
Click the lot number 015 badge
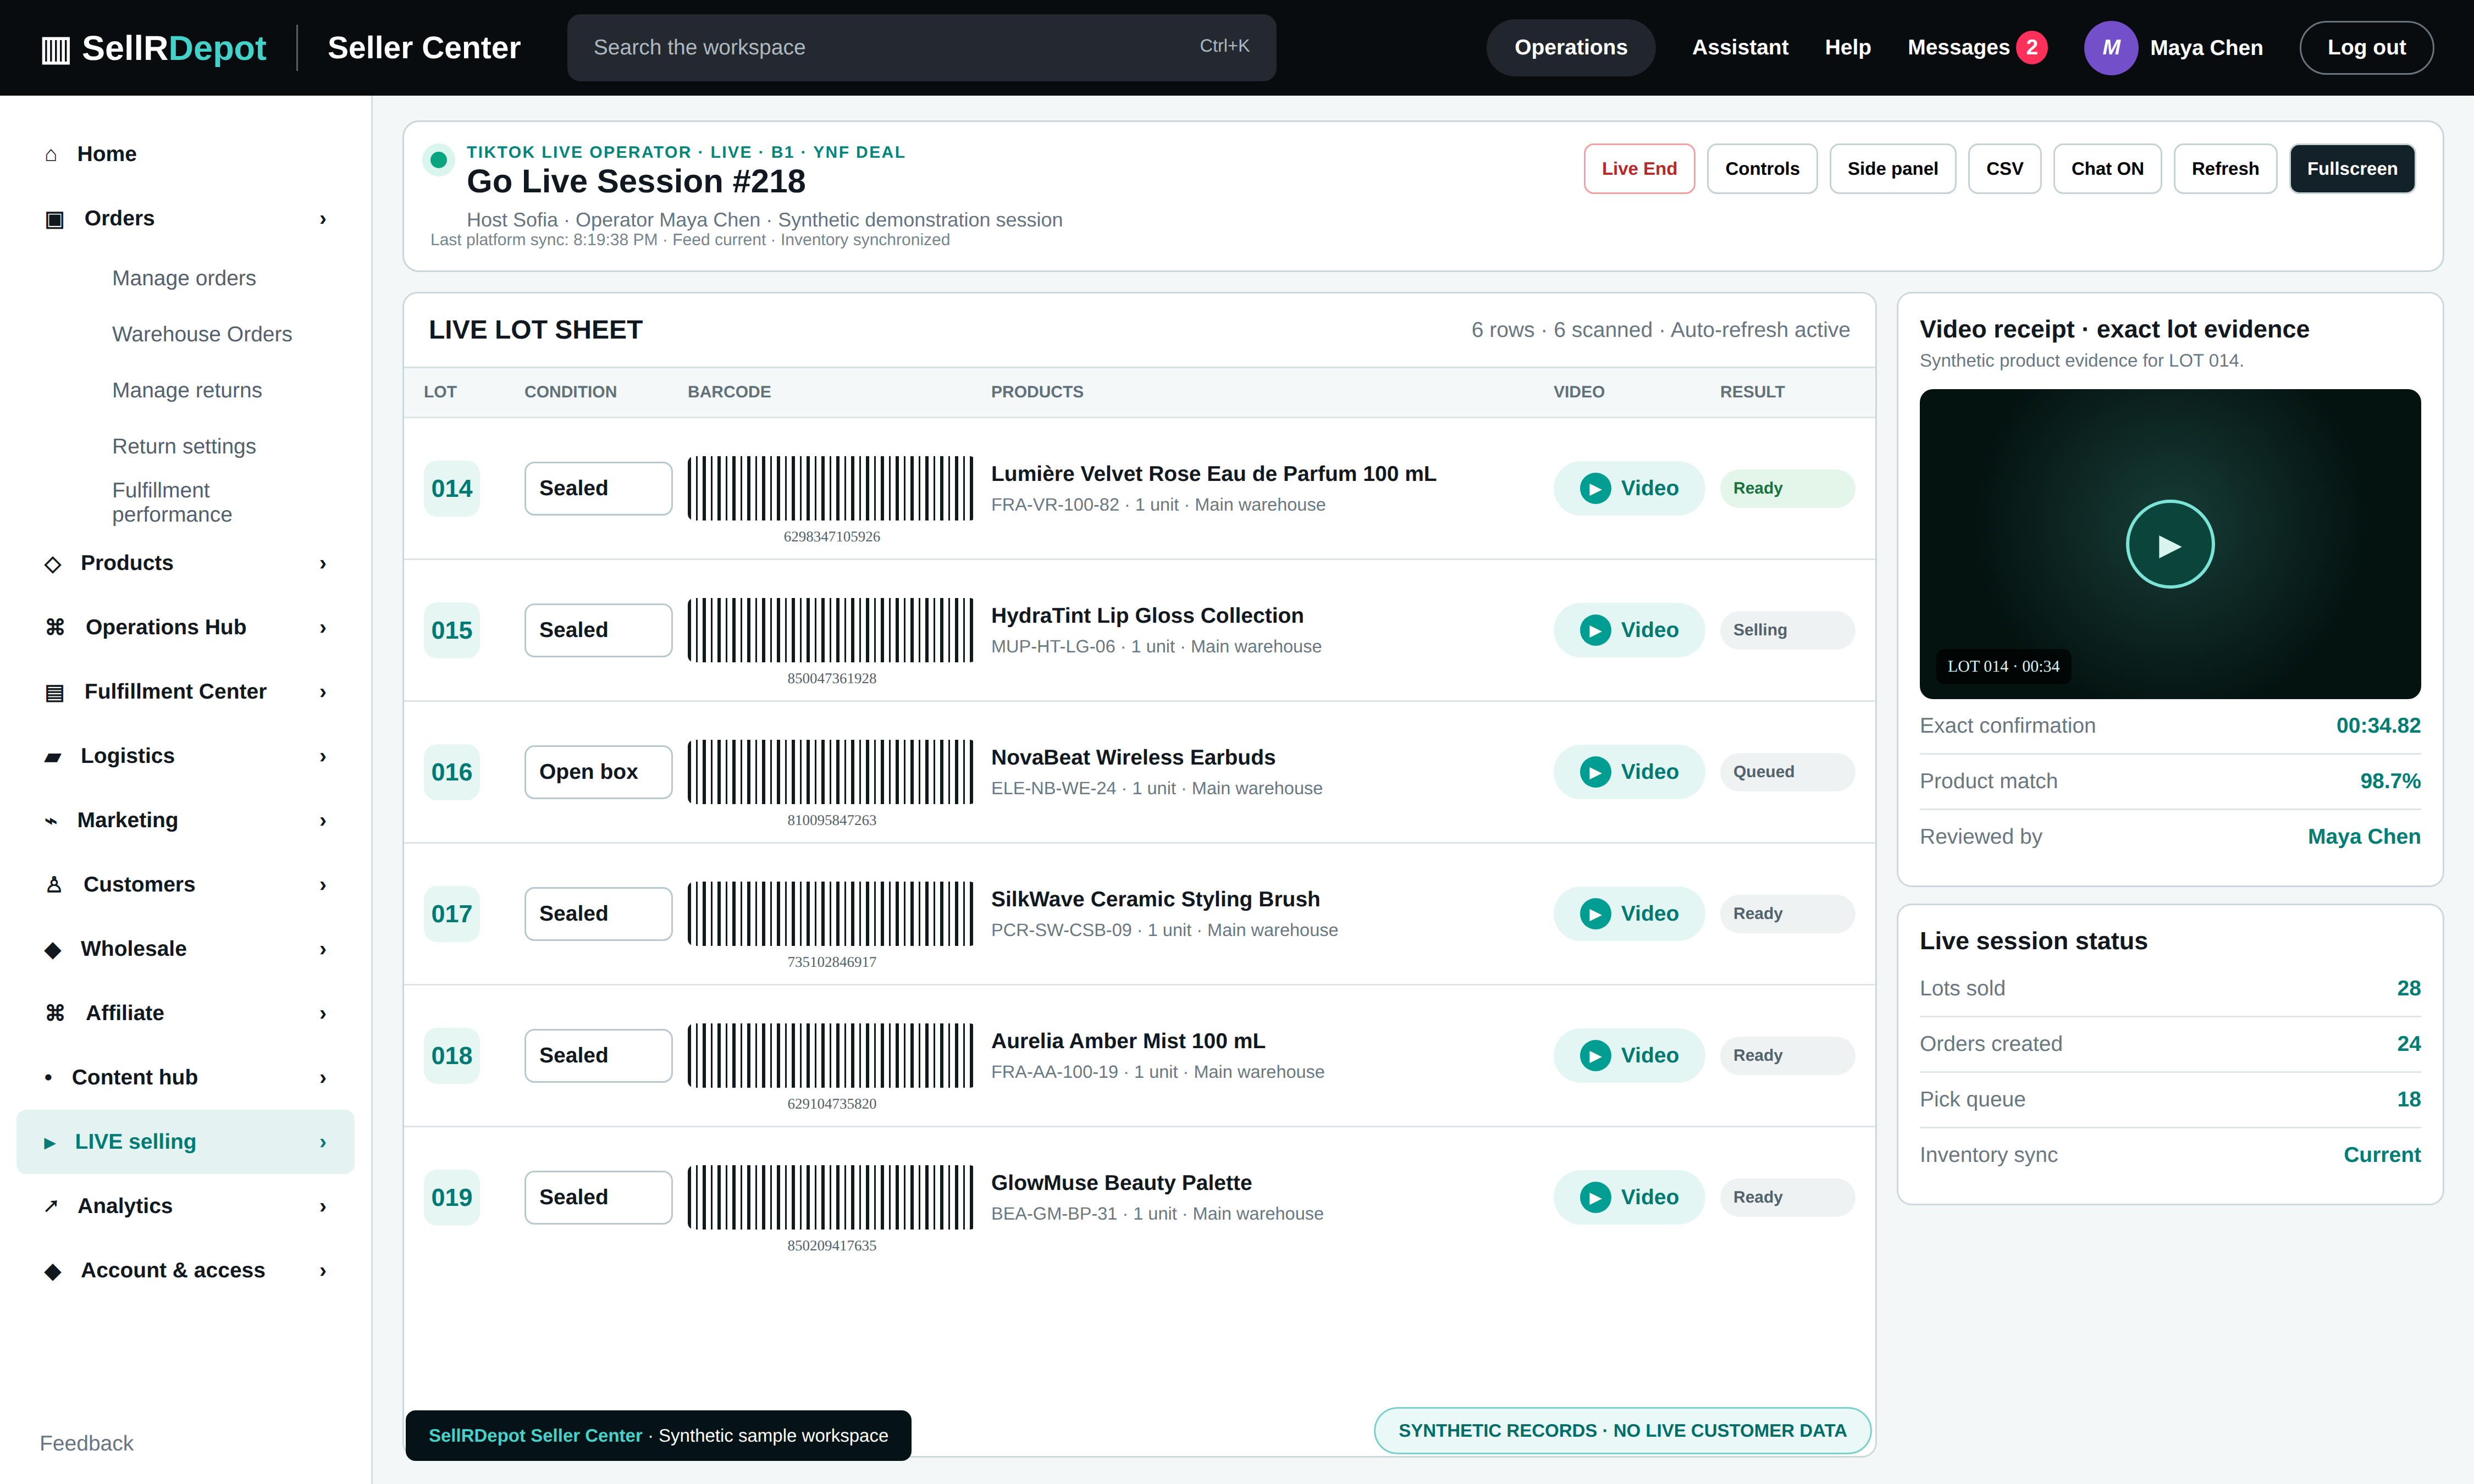(x=452, y=630)
